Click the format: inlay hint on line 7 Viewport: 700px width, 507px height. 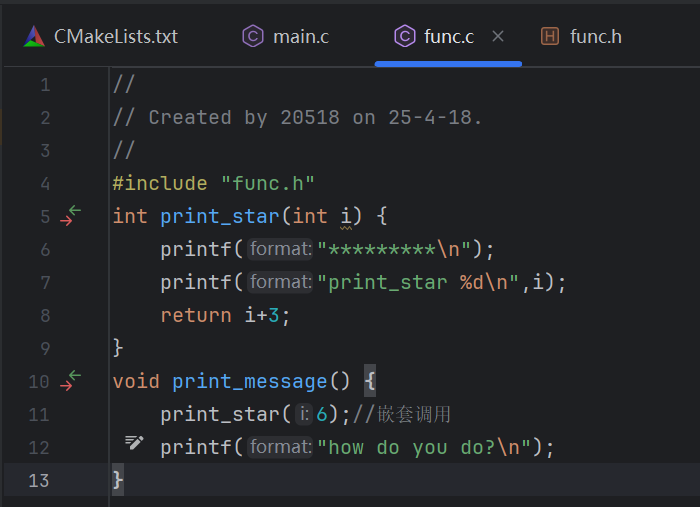coord(280,282)
